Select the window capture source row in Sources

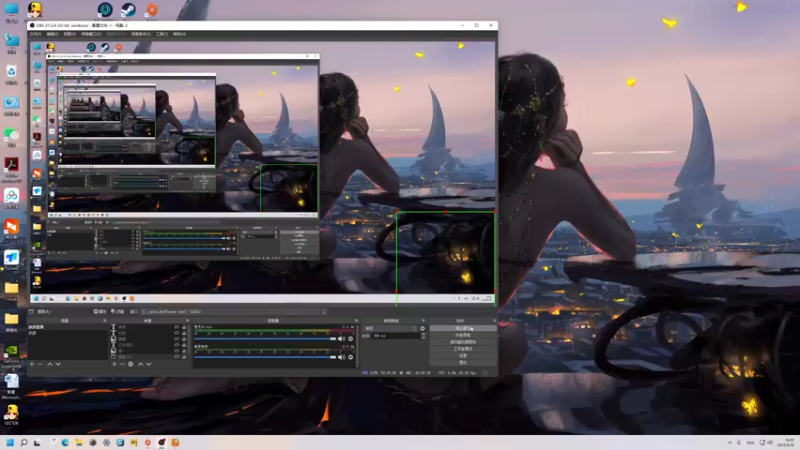click(x=148, y=357)
